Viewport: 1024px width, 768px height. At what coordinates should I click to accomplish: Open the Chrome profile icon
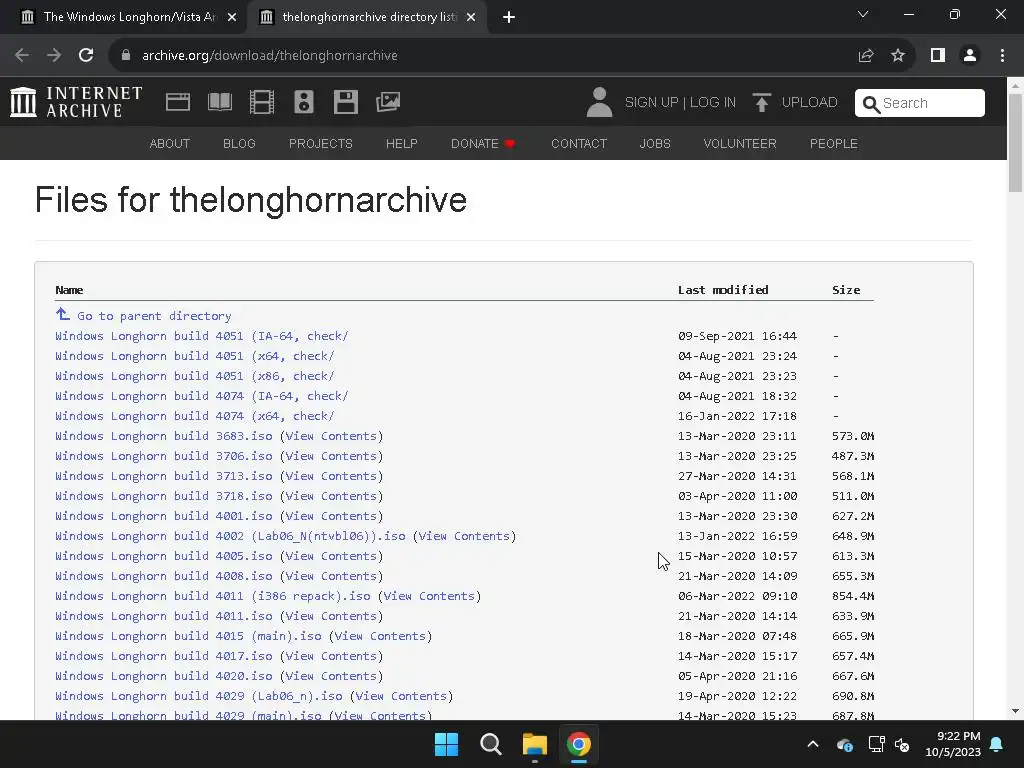pyautogui.click(x=970, y=56)
